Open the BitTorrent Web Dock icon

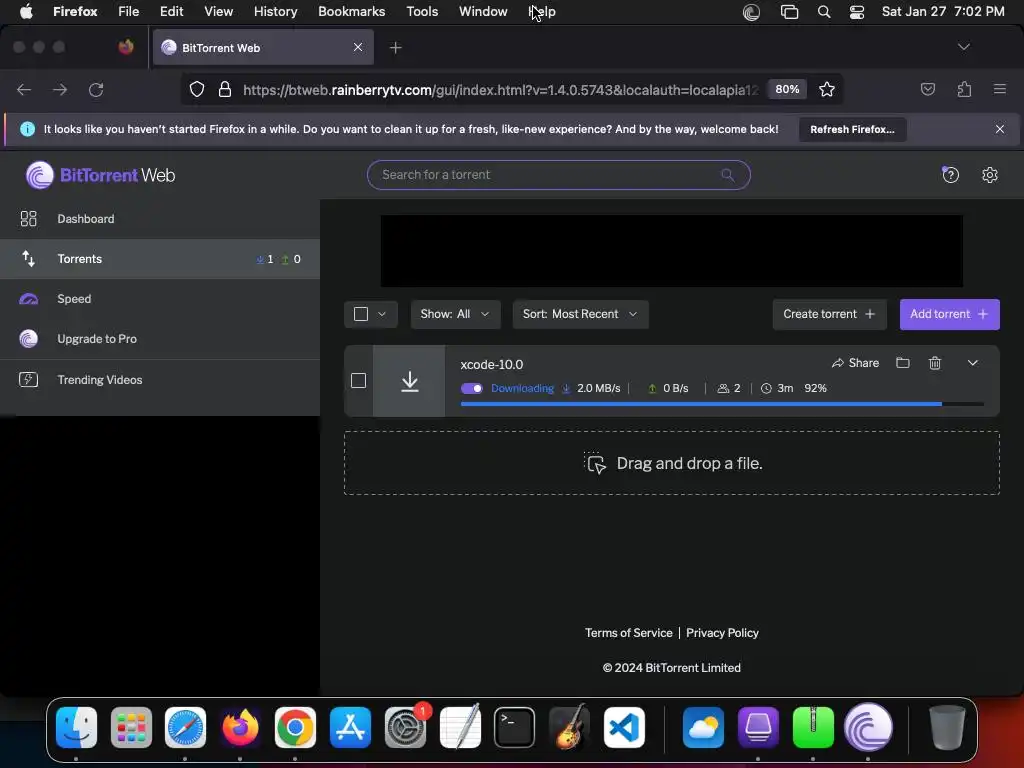[x=868, y=728]
